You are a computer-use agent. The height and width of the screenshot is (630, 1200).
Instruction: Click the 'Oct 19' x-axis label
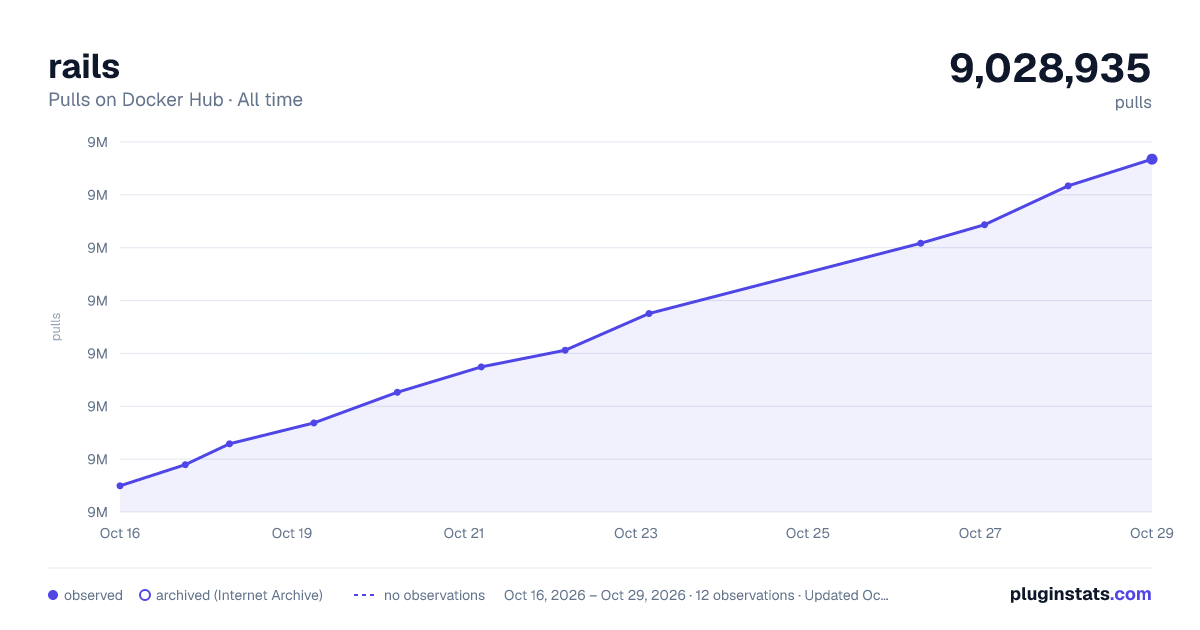(x=292, y=533)
